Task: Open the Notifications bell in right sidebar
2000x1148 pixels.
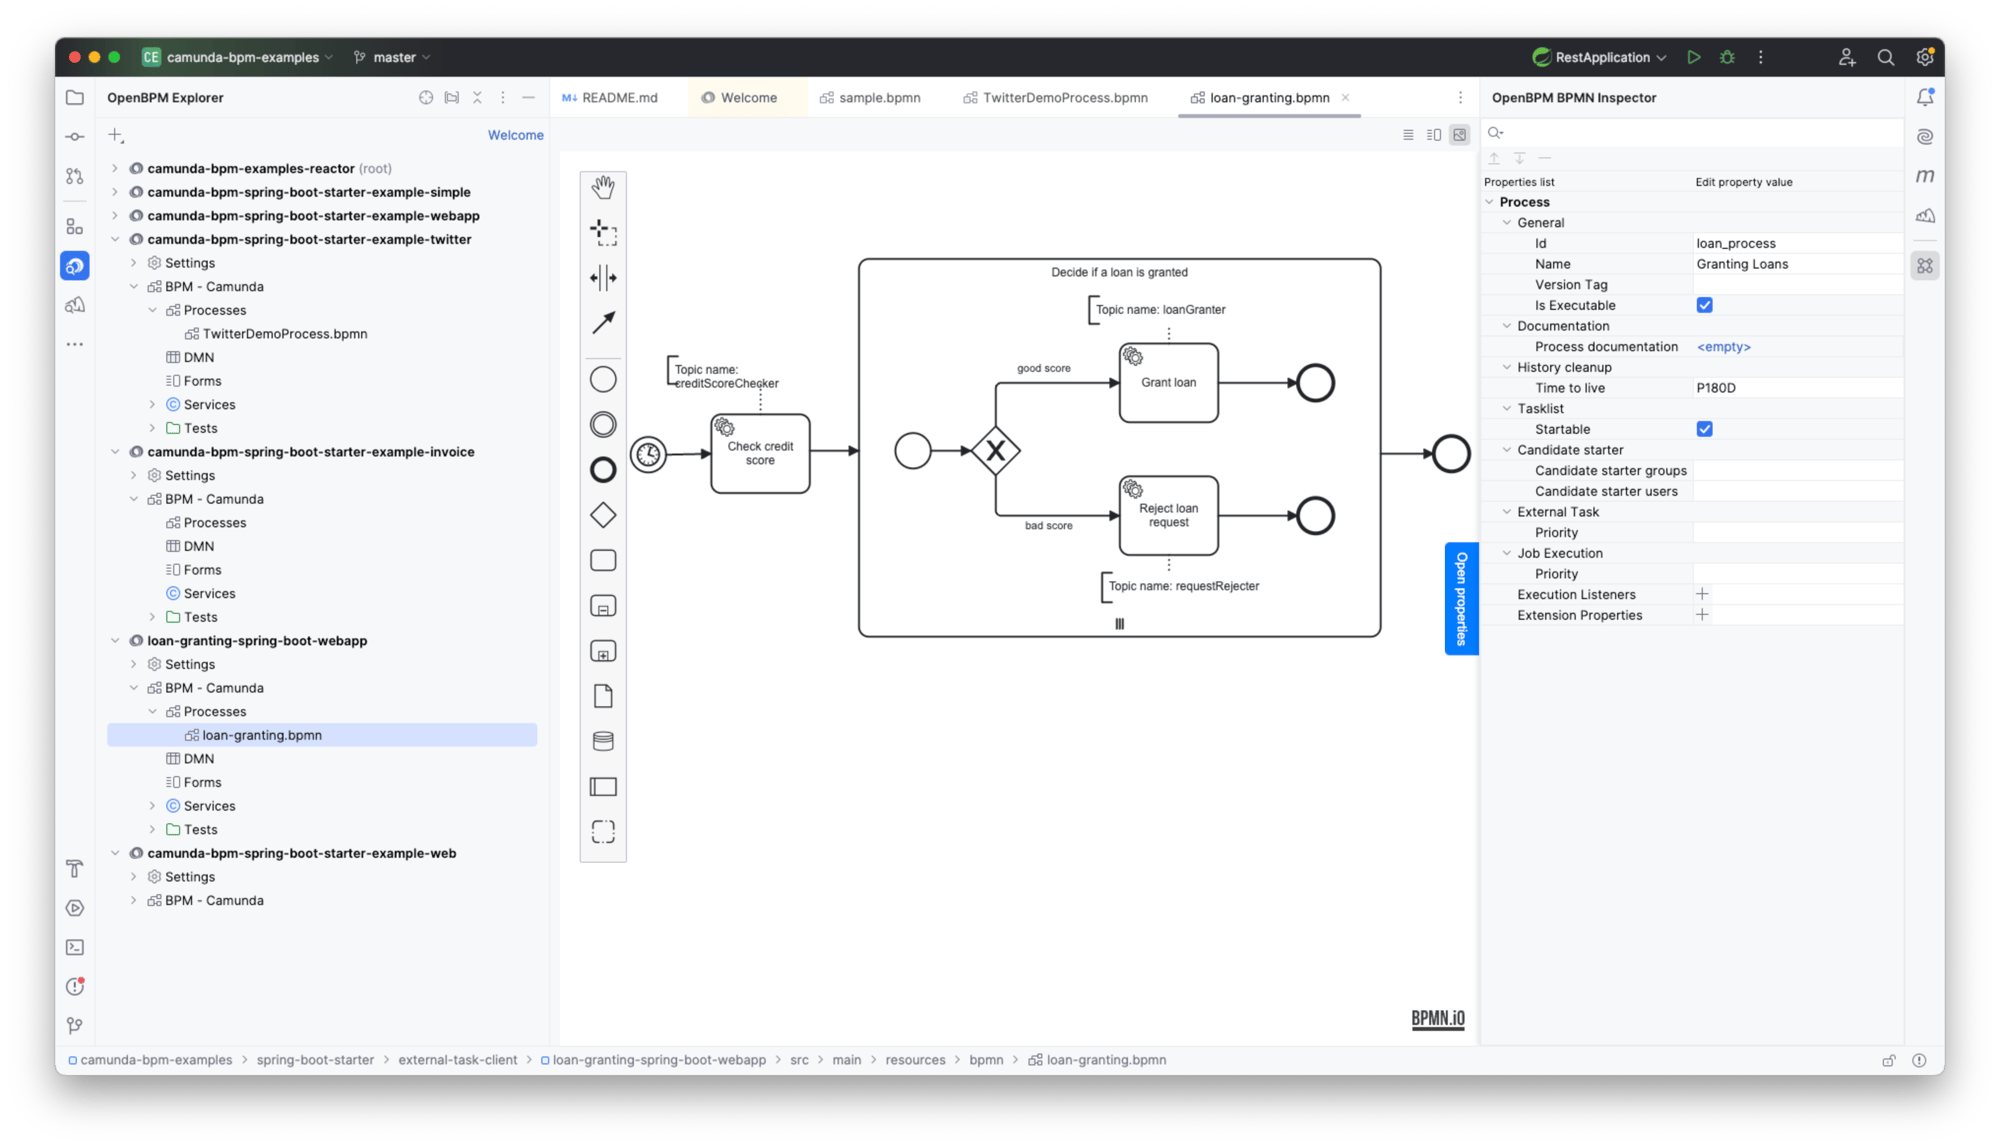Action: point(1925,97)
